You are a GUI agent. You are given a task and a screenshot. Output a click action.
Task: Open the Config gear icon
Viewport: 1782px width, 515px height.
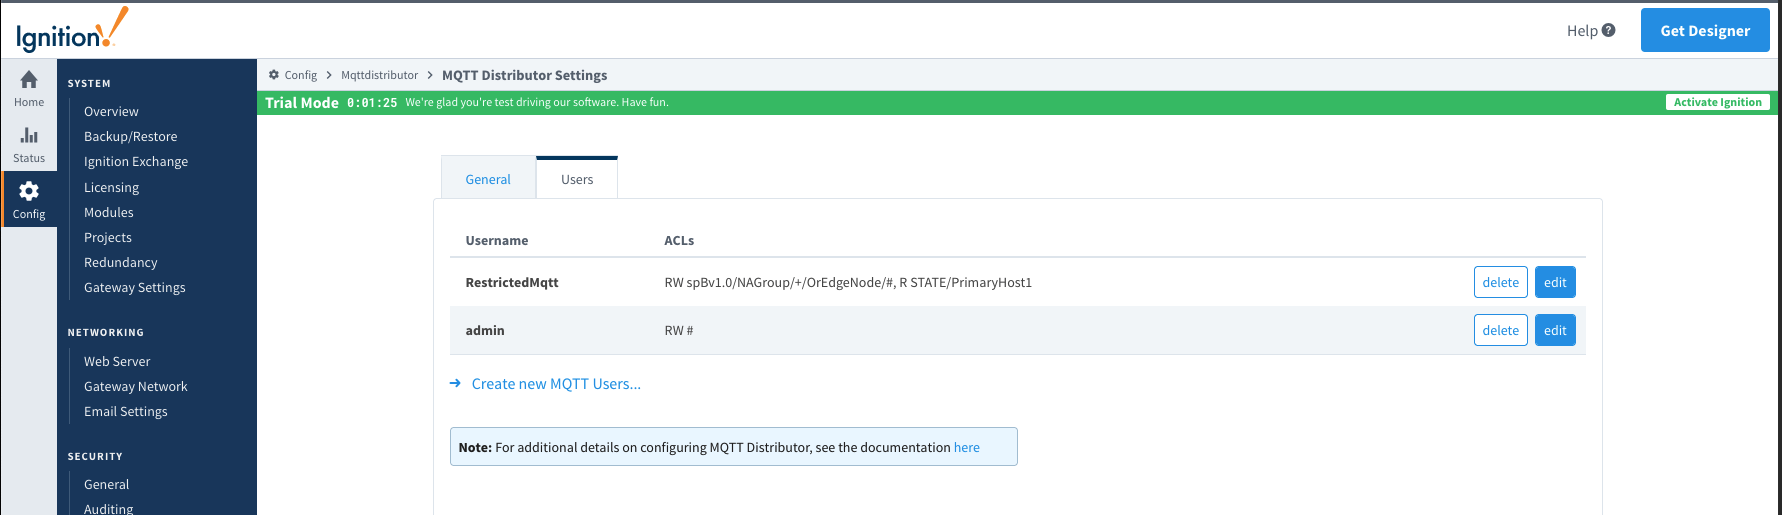(x=29, y=191)
